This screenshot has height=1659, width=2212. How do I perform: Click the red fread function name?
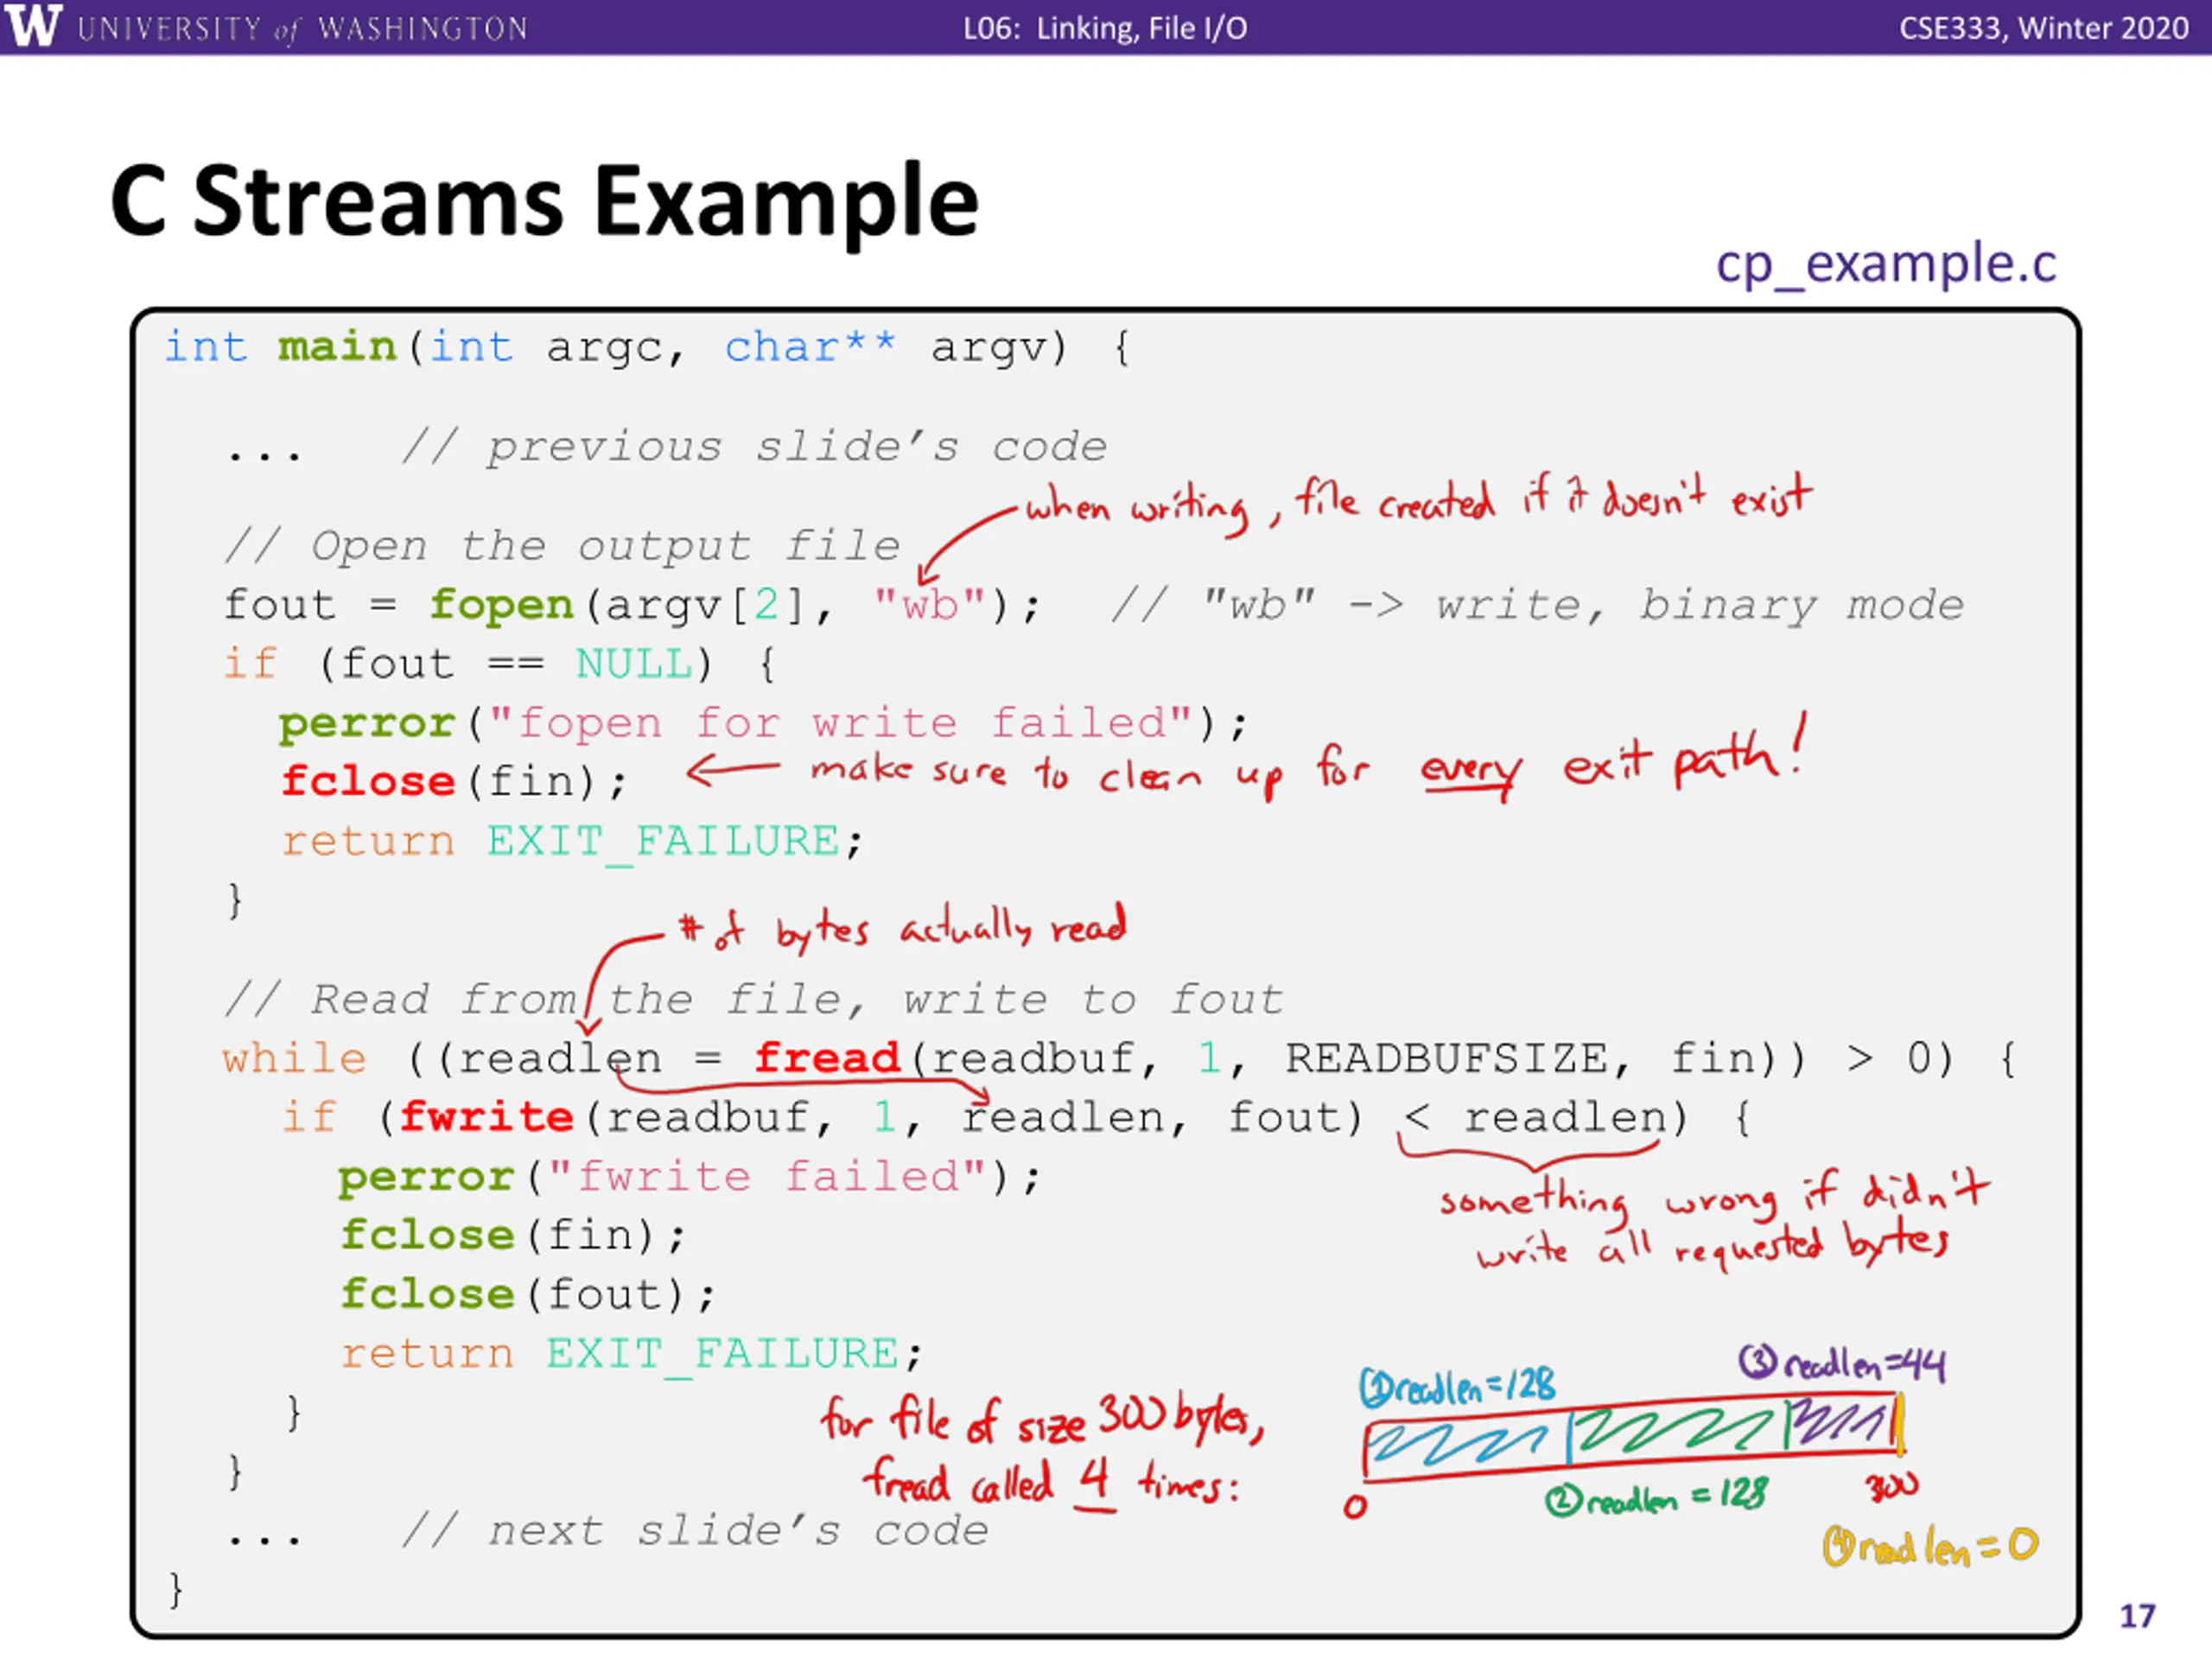(x=828, y=1058)
